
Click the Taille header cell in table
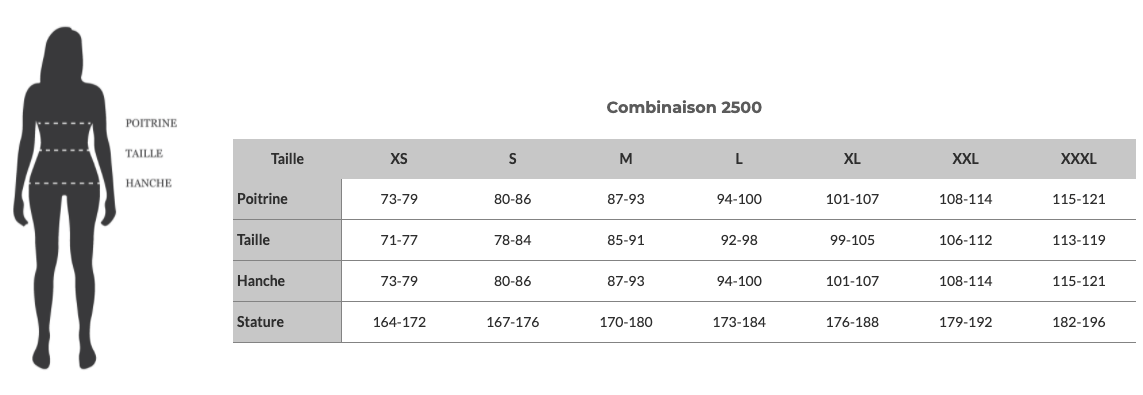point(287,159)
